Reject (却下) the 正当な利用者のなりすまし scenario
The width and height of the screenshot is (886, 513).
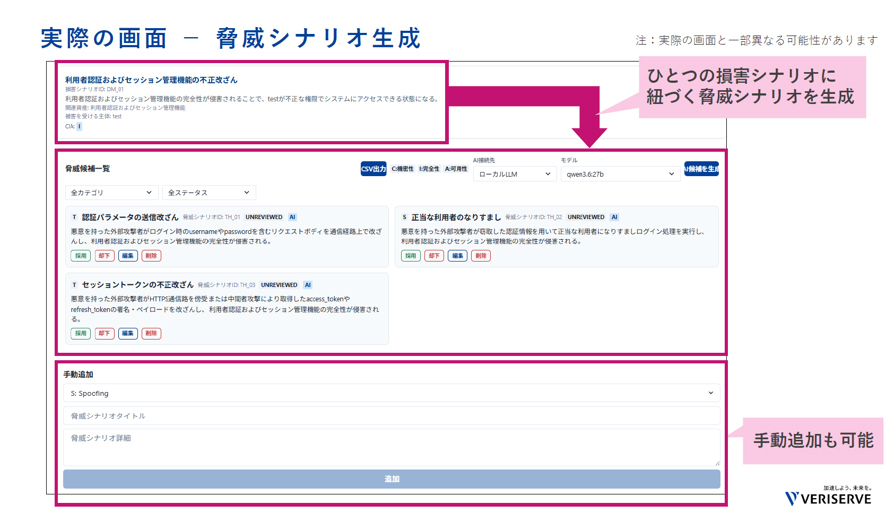434,256
